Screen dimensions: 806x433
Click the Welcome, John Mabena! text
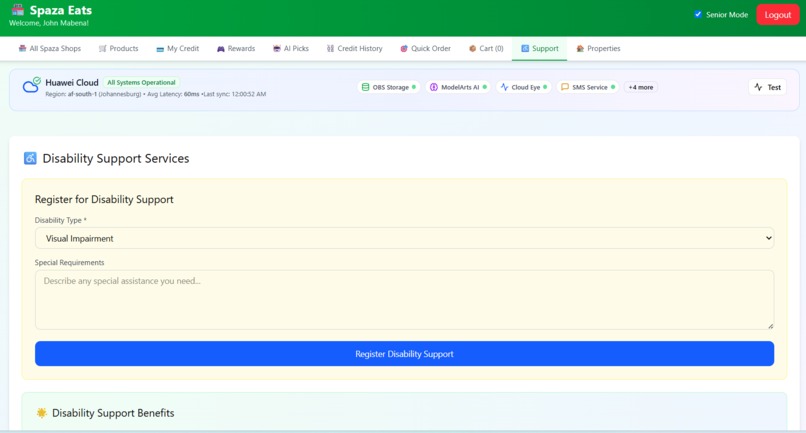click(x=49, y=23)
